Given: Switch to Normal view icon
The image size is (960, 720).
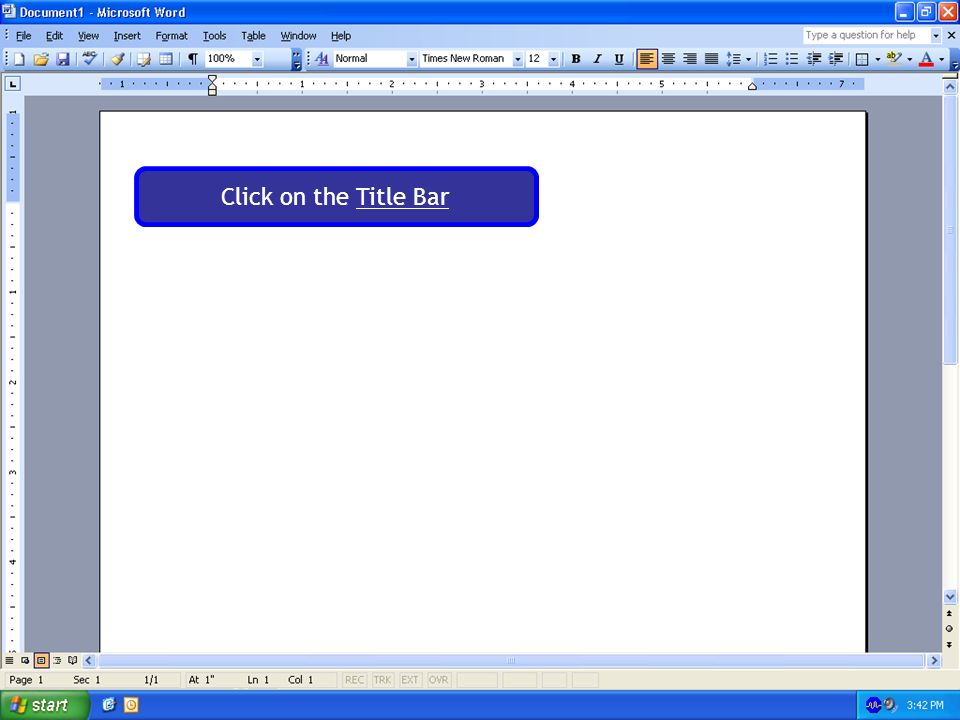Looking at the screenshot, I should point(9,661).
